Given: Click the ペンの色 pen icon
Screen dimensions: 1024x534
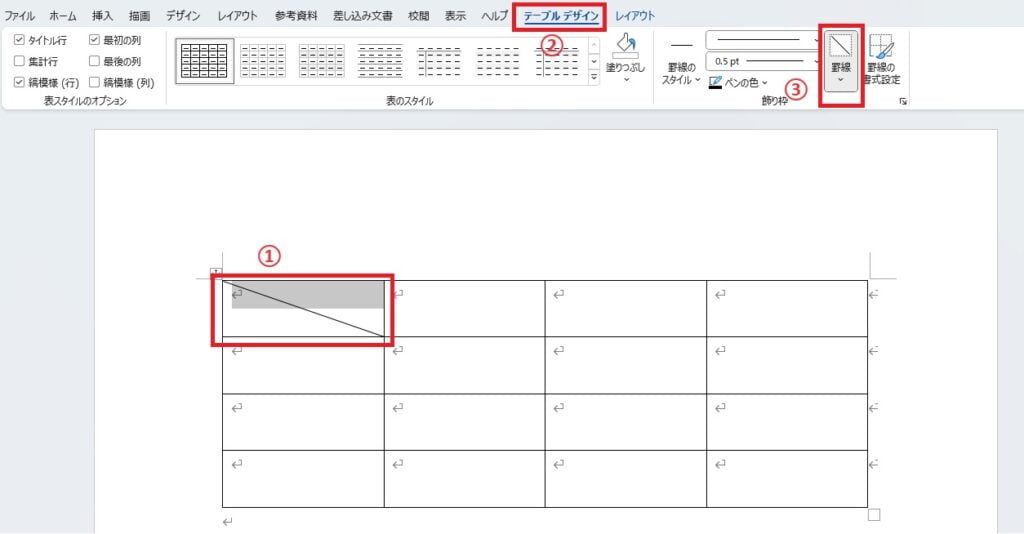Looking at the screenshot, I should coord(716,82).
